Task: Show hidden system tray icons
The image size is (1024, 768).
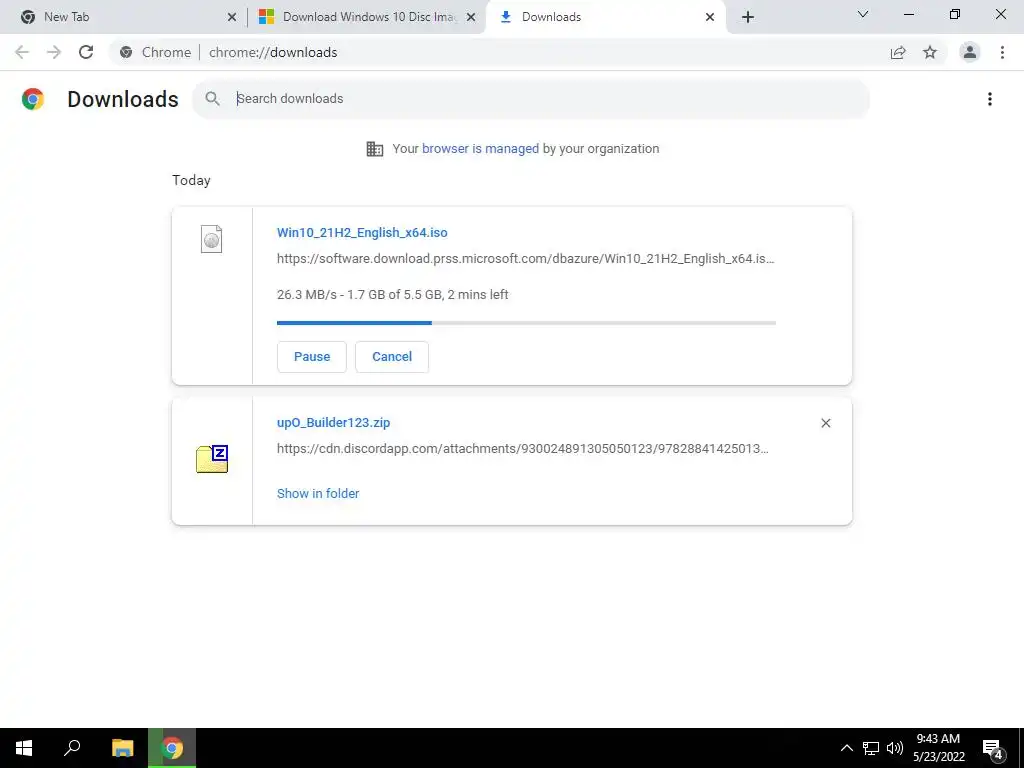Action: (846, 748)
